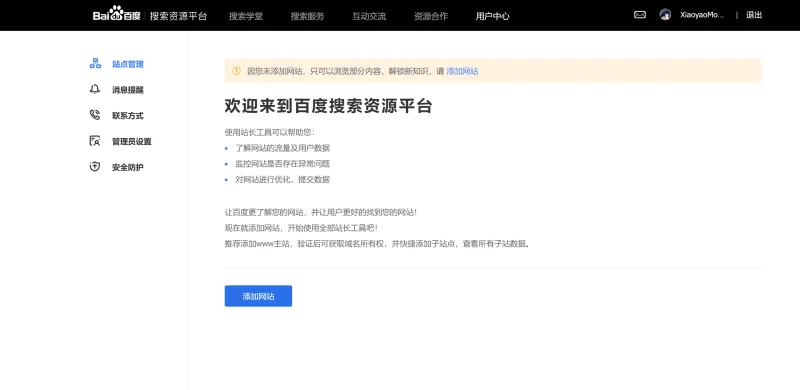
Task: Open the 资源合作 menu
Action: (x=431, y=16)
